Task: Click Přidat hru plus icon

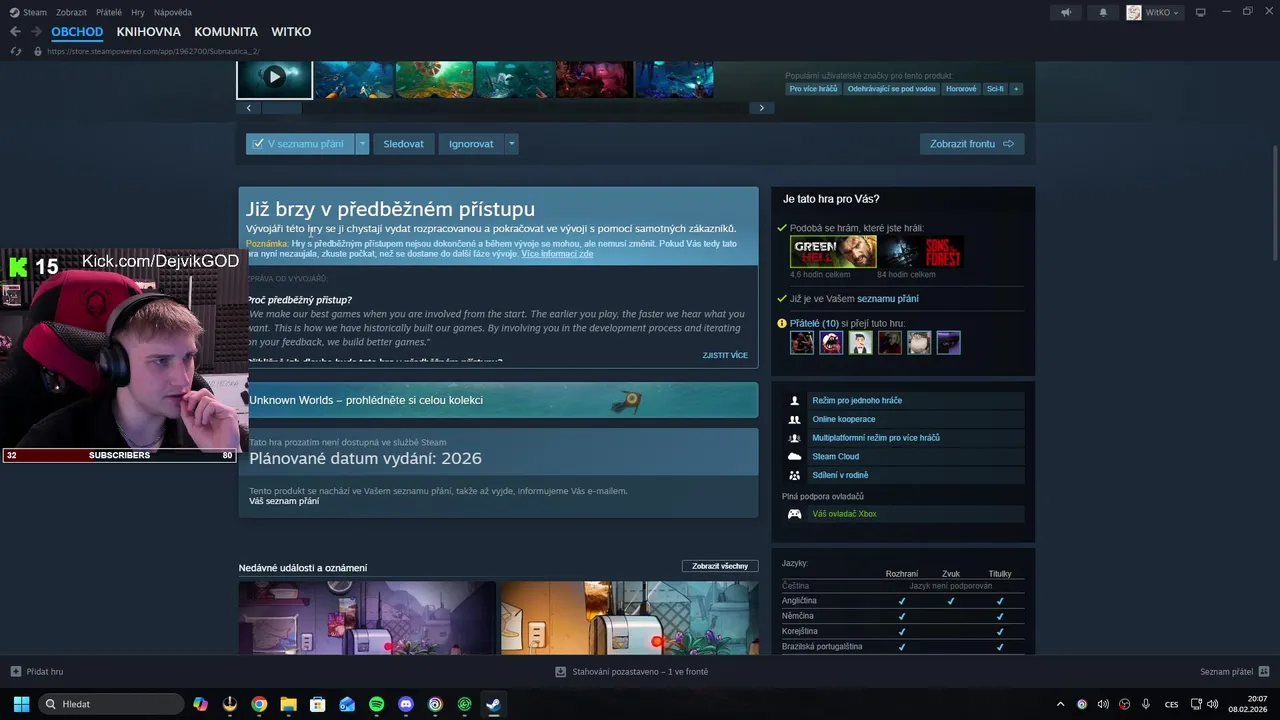Action: tap(15, 672)
